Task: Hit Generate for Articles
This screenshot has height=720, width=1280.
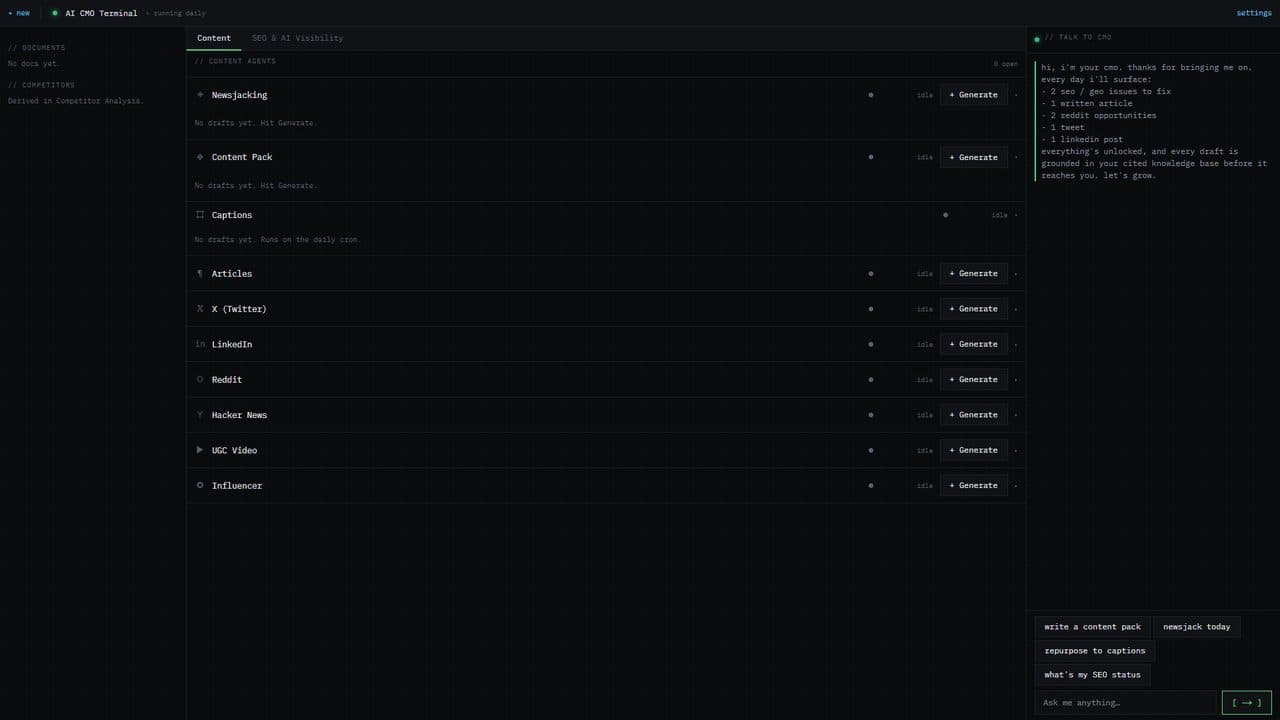Action: [x=973, y=273]
